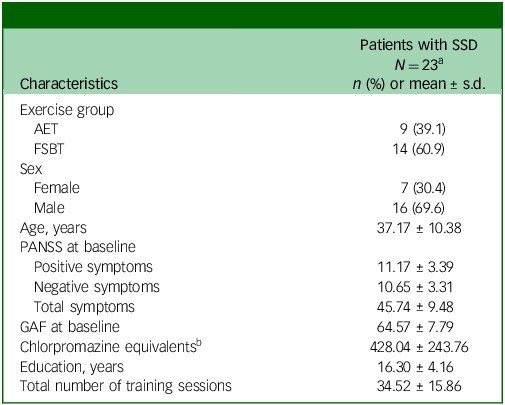Click the value 9 (39.1)
505x405 pixels.
pos(423,129)
